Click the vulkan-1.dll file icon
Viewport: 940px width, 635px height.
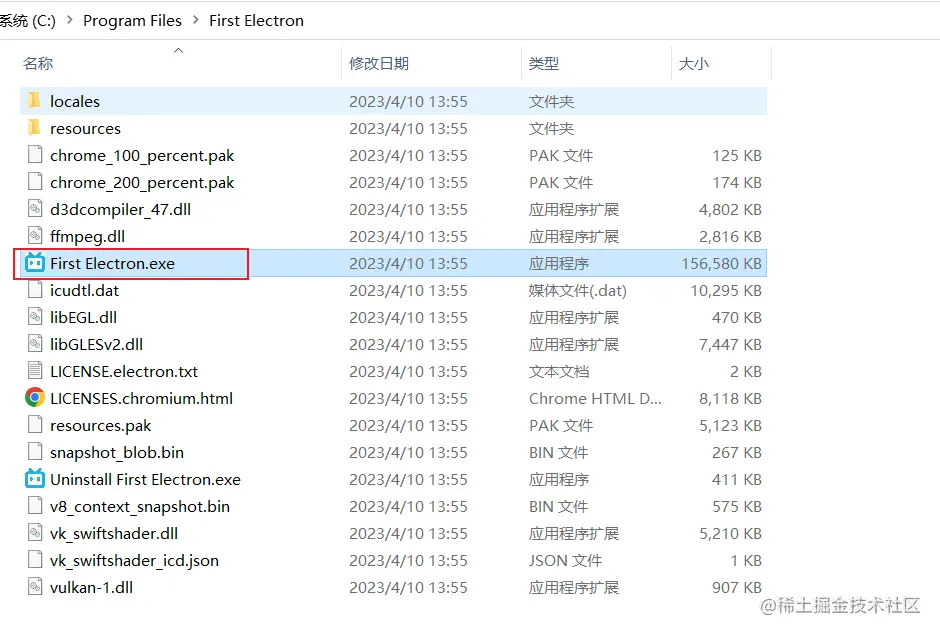click(35, 586)
